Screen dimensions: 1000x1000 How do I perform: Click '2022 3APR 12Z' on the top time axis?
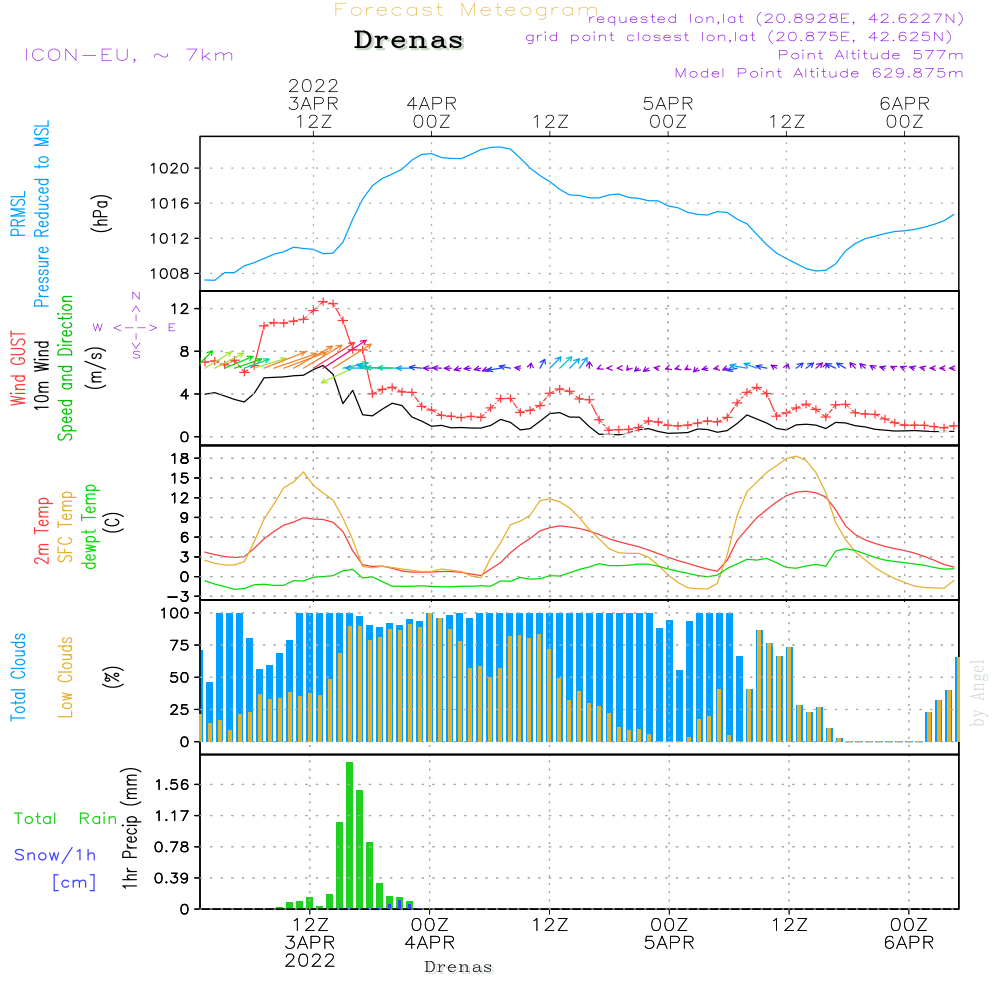tap(313, 103)
